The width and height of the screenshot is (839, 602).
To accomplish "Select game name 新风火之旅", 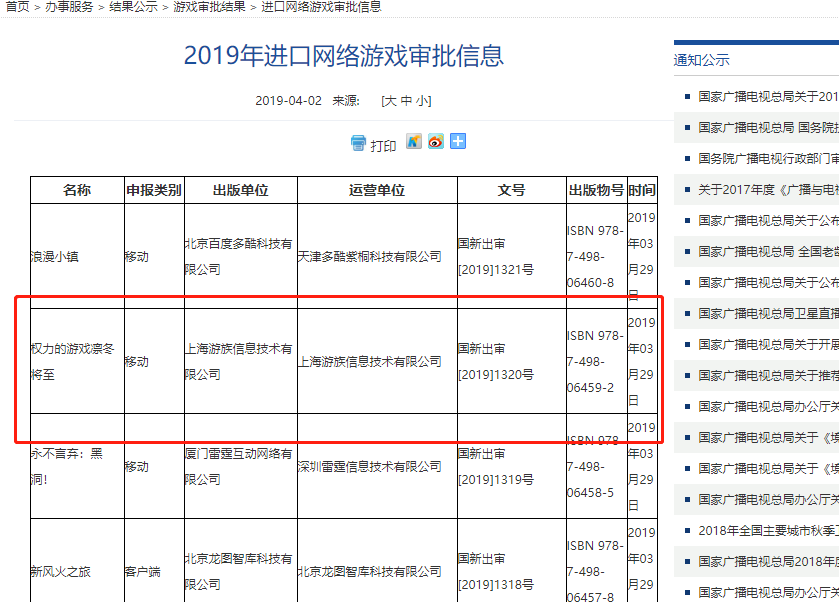I will click(x=60, y=571).
